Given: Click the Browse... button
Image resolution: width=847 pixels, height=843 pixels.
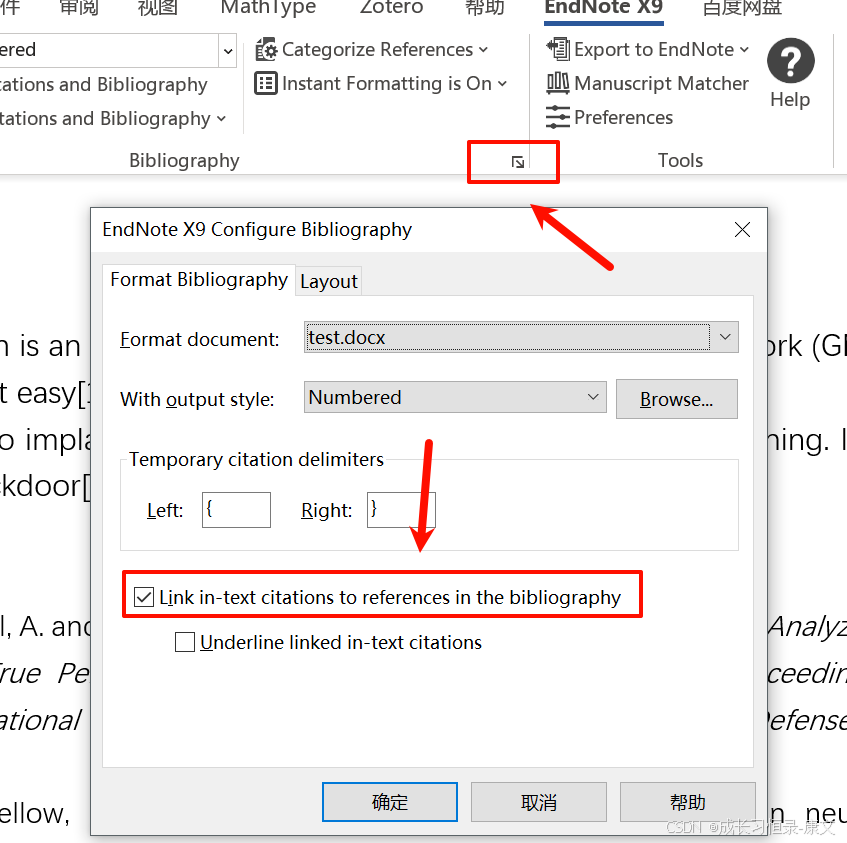Looking at the screenshot, I should pos(676,399).
